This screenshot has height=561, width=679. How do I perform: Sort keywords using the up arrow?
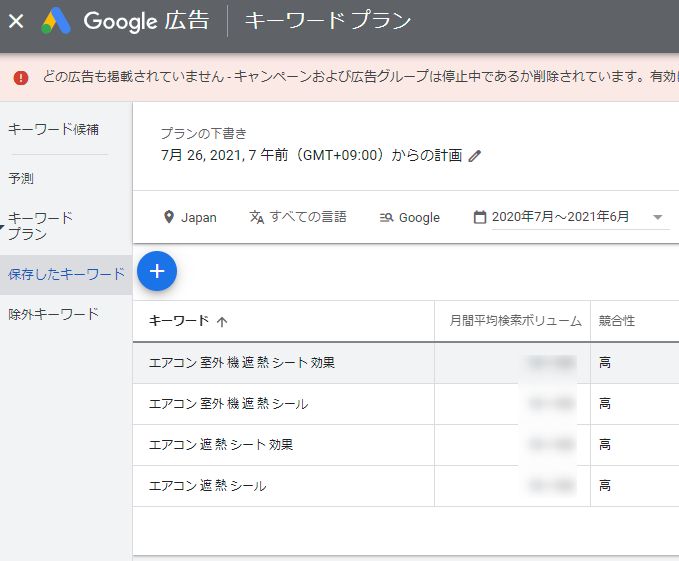coord(222,322)
